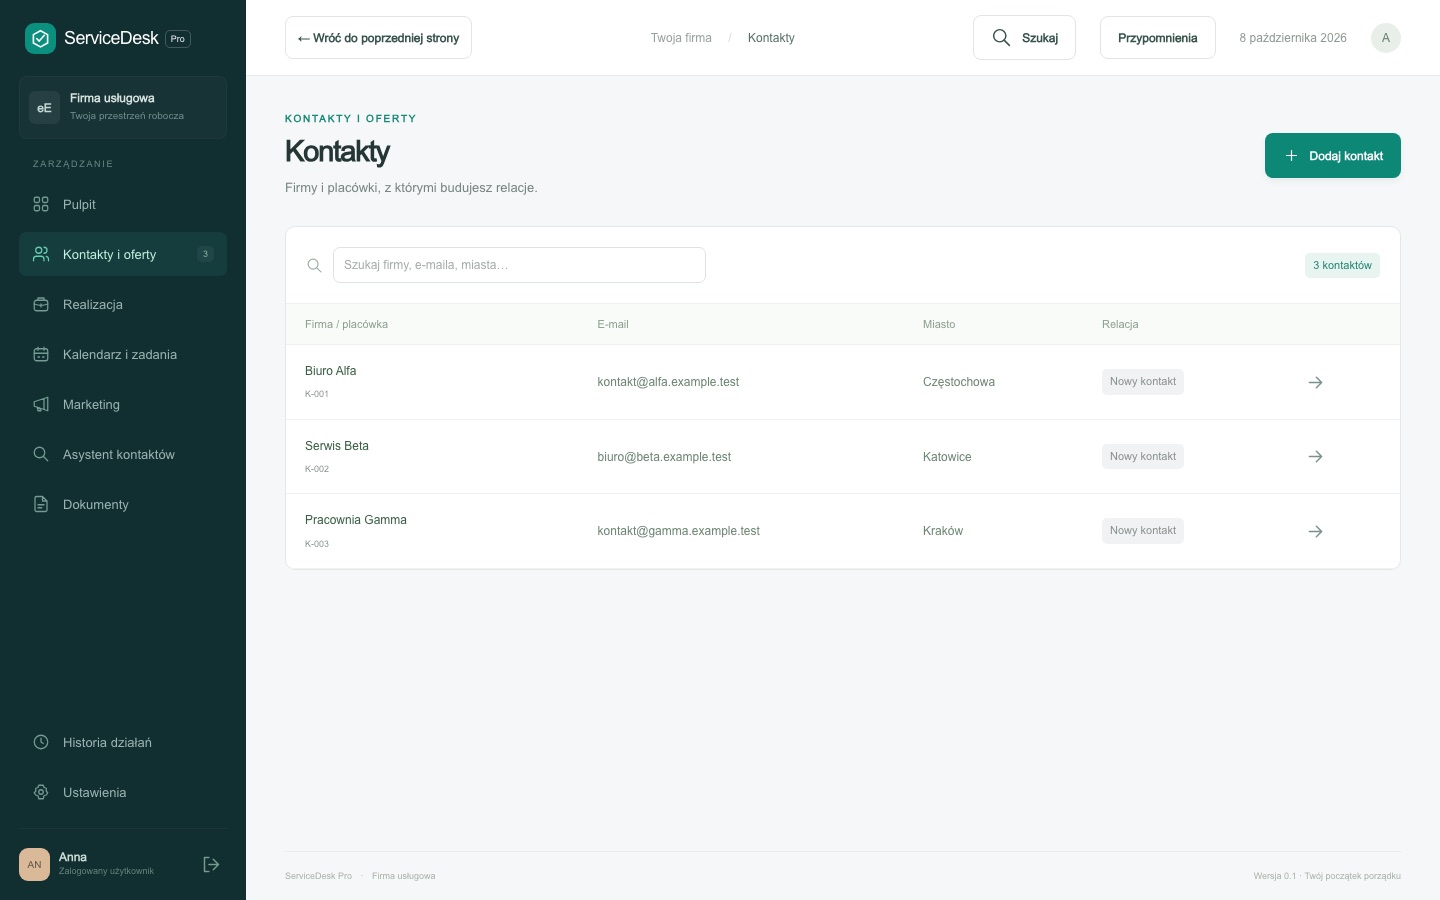Open Przypomnienia button
The height and width of the screenshot is (900, 1440).
point(1157,38)
